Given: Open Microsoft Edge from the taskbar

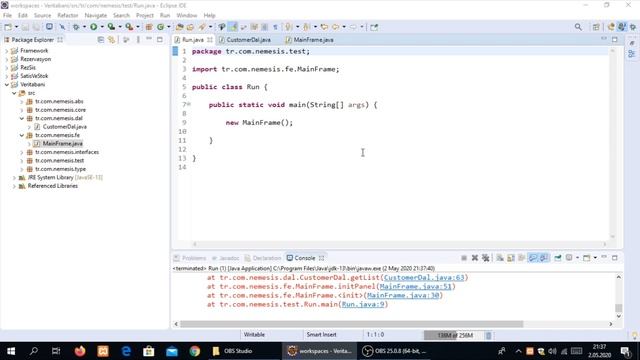Looking at the screenshot, I should pos(126,351).
